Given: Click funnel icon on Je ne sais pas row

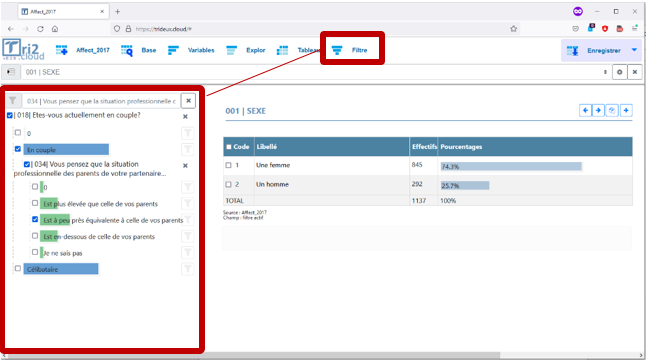Looking at the screenshot, I should coord(188,252).
